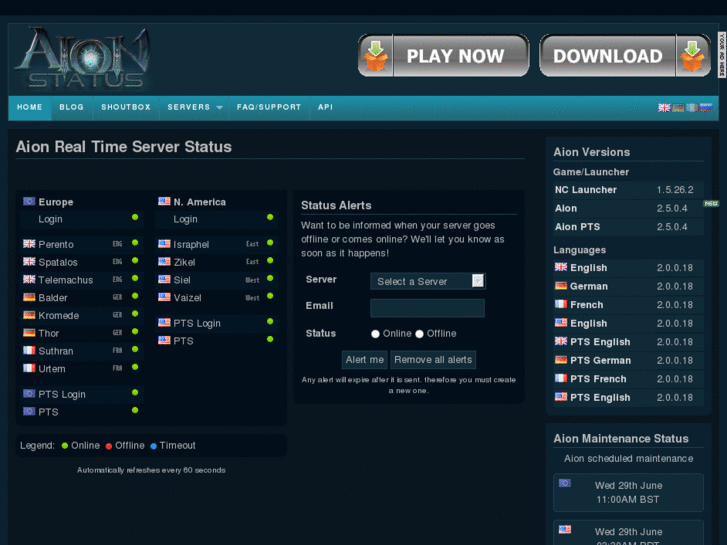Viewport: 727px width, 545px height.
Task: Click the Alert me button
Action: coord(364,360)
